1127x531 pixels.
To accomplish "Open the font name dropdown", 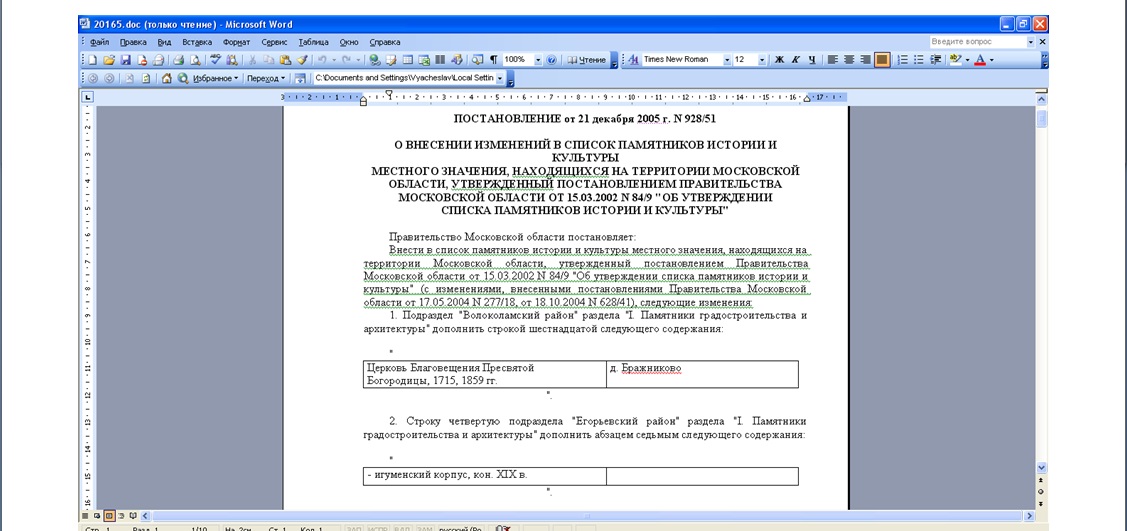I will pyautogui.click(x=727, y=60).
